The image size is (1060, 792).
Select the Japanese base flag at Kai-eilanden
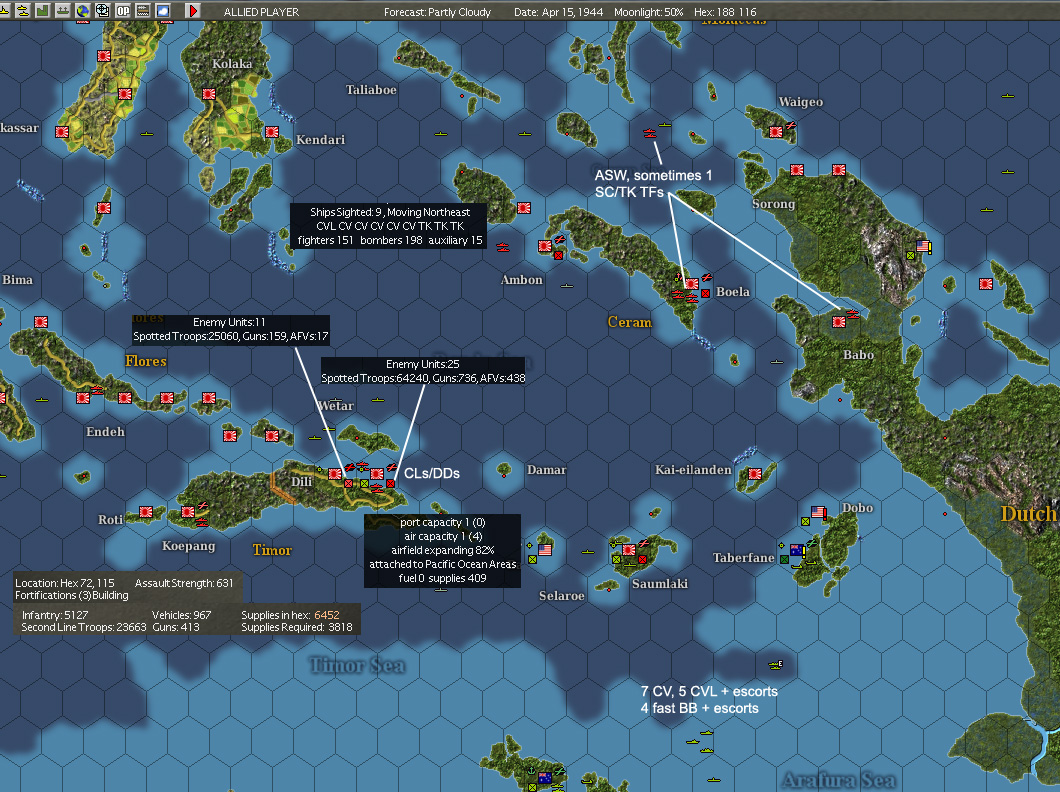click(755, 474)
